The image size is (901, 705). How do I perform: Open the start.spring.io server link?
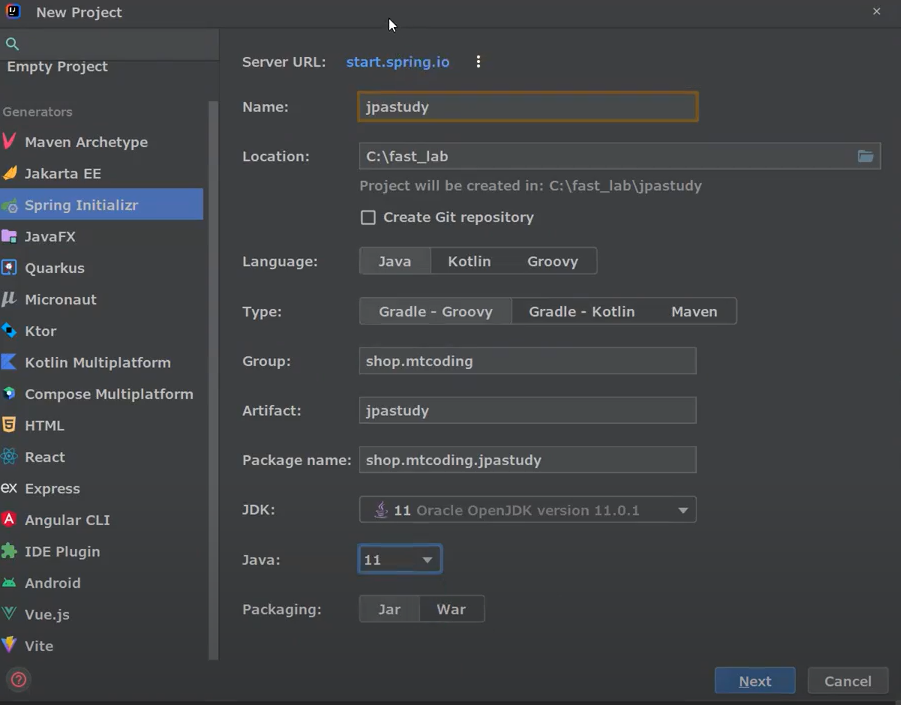(398, 61)
